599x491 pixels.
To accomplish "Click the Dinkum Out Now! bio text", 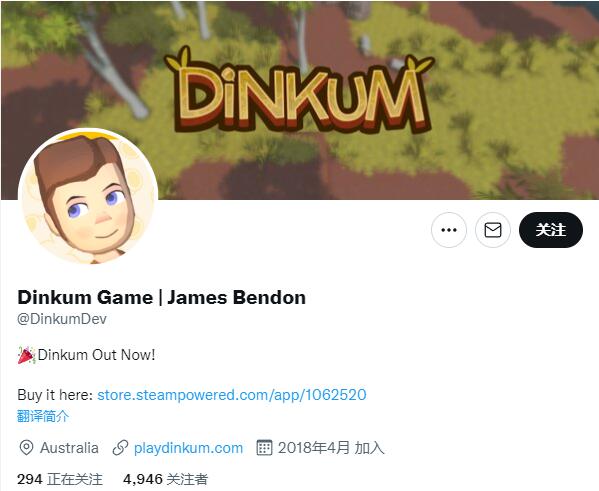I will [x=96, y=355].
